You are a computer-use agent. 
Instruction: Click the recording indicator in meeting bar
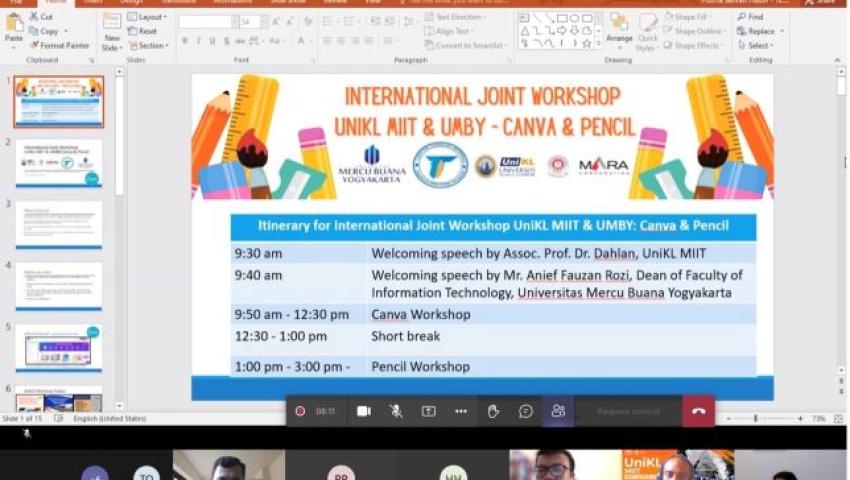[300, 411]
